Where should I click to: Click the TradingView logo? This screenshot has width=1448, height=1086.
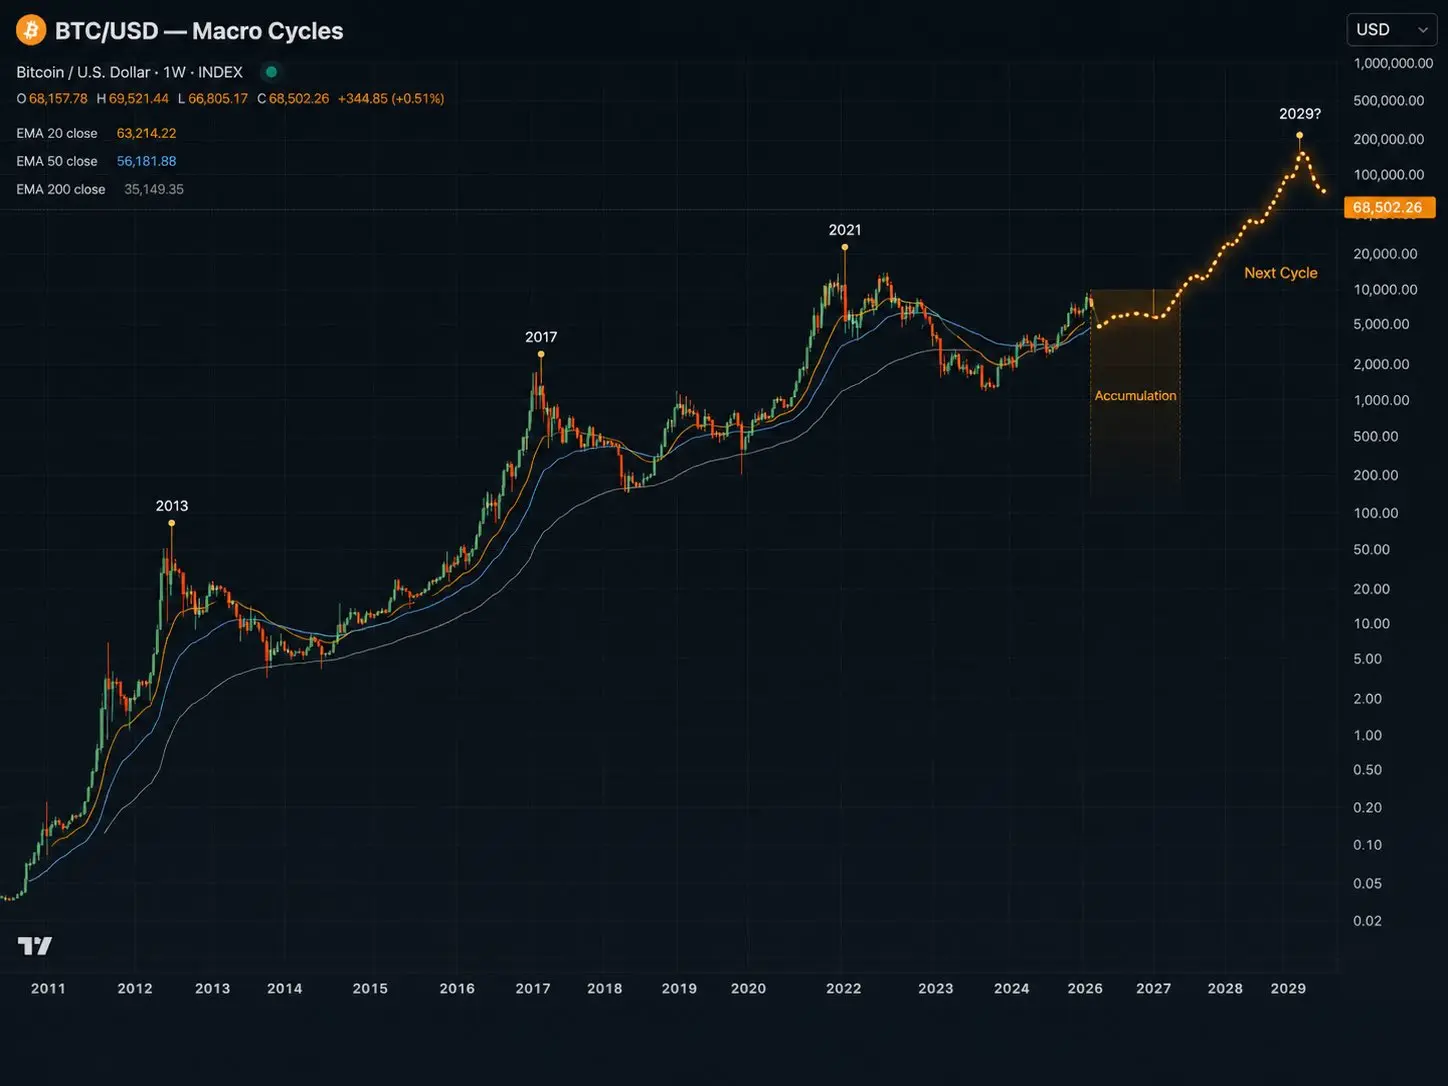pyautogui.click(x=35, y=946)
